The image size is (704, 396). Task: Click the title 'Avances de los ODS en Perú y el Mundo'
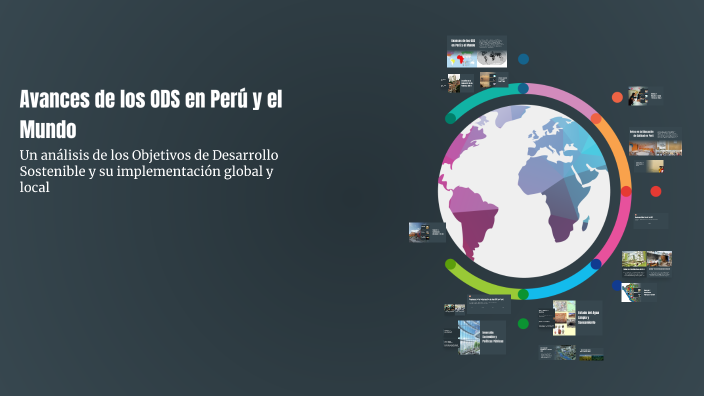[151, 114]
